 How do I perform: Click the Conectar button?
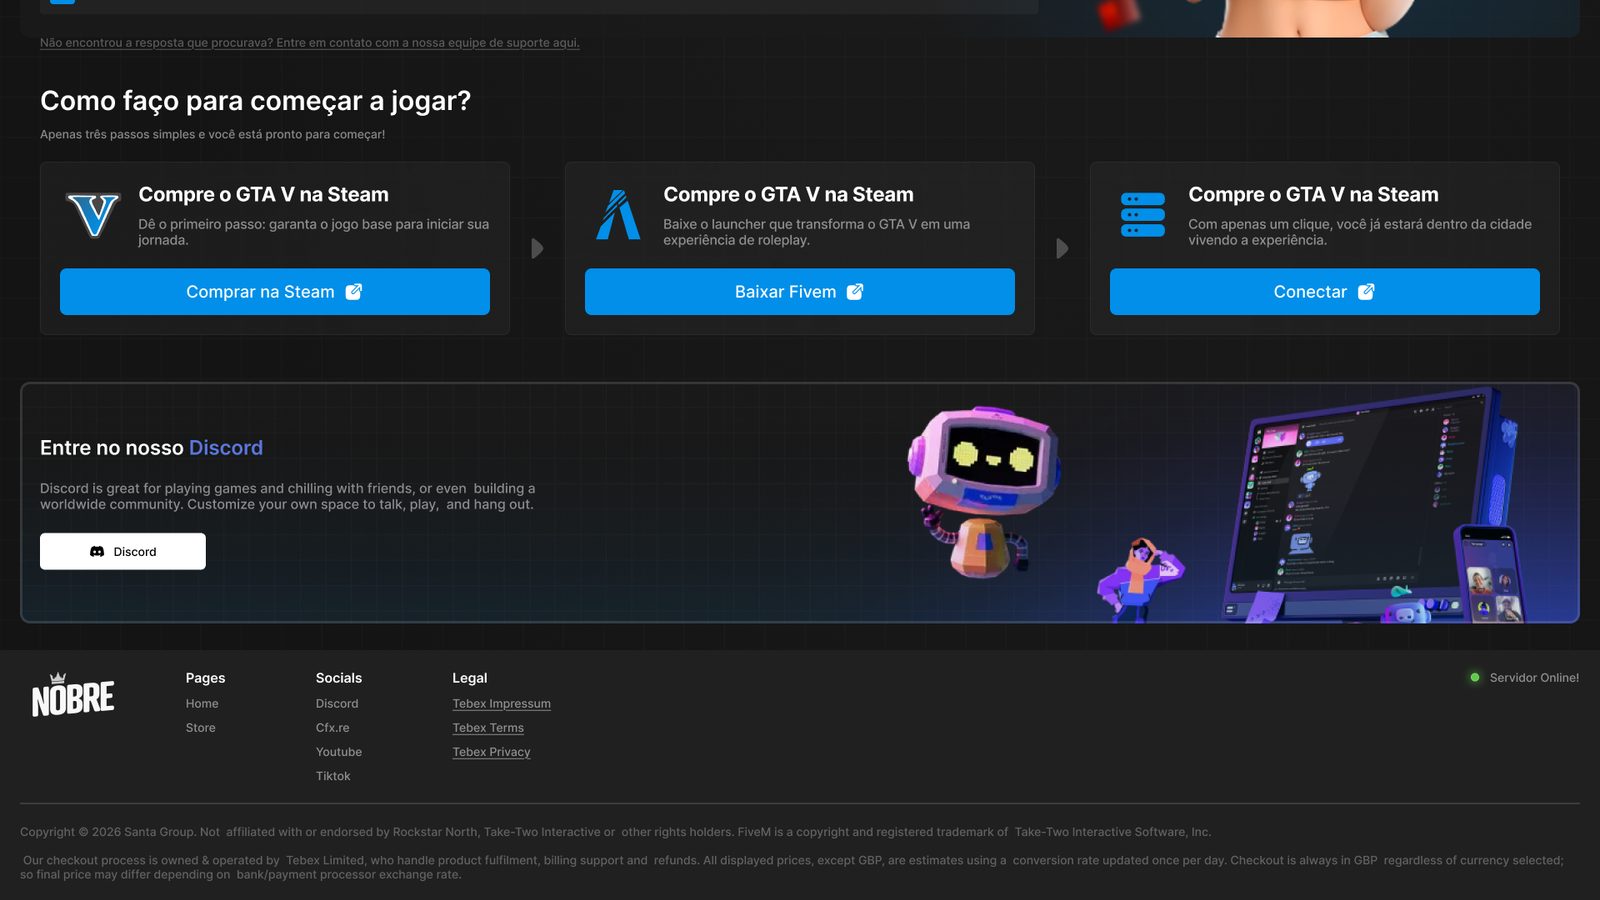point(1325,292)
